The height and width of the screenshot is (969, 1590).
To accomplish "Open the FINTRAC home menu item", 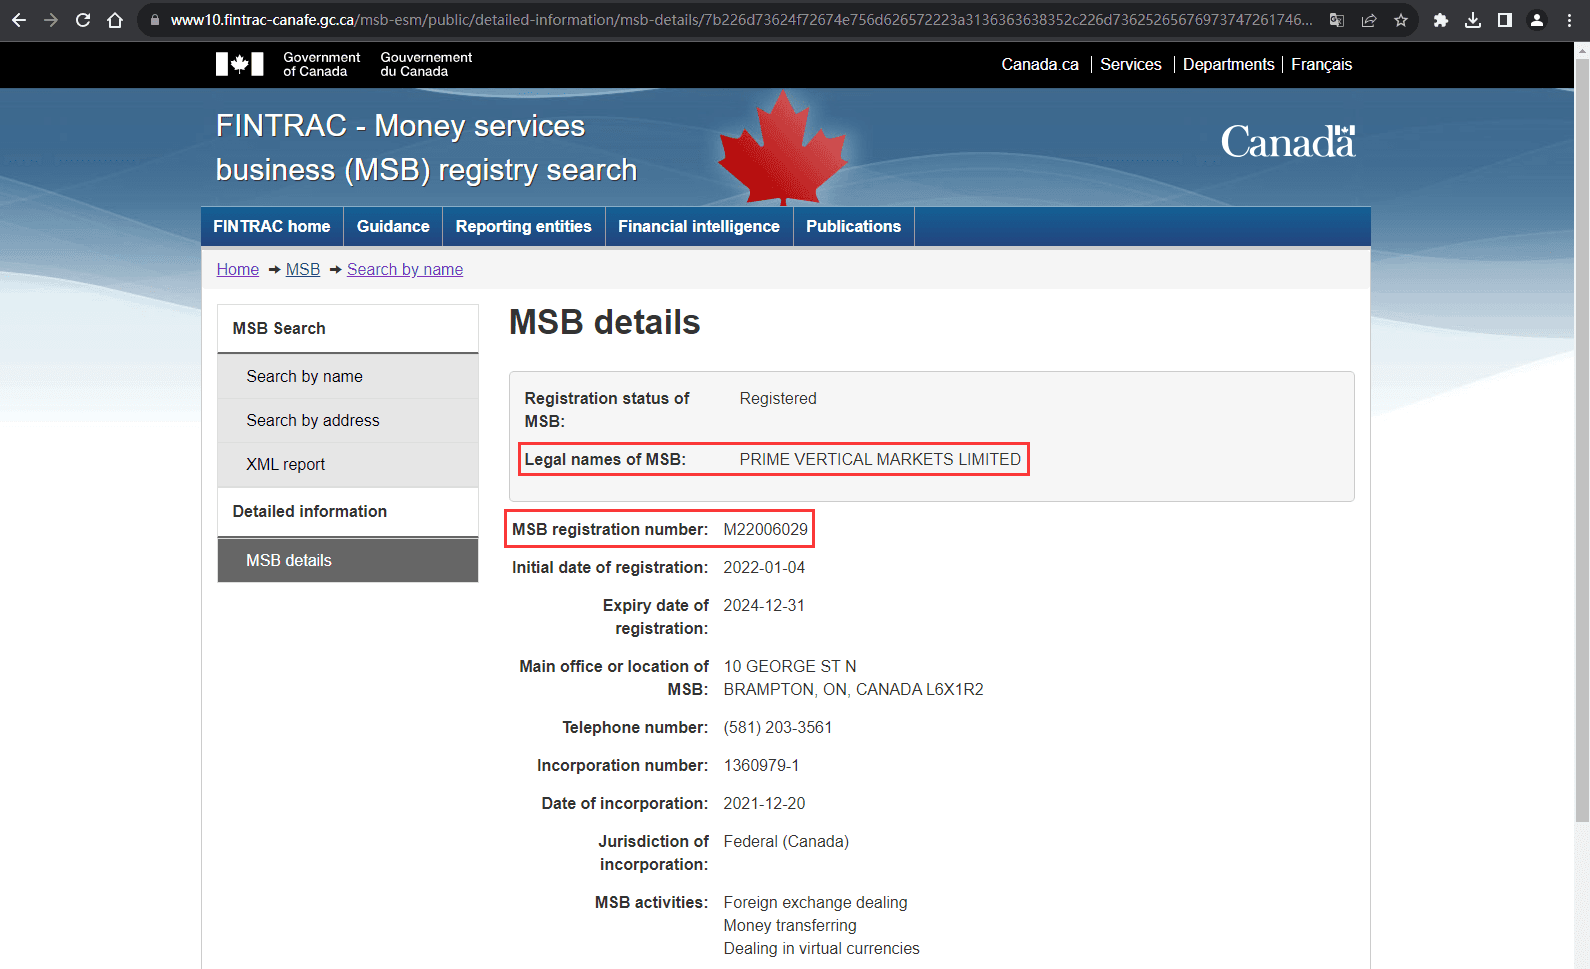I will 272,226.
